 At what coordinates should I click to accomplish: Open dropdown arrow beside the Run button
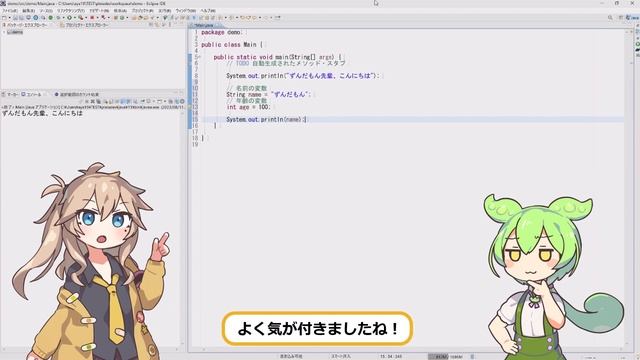(x=74, y=18)
